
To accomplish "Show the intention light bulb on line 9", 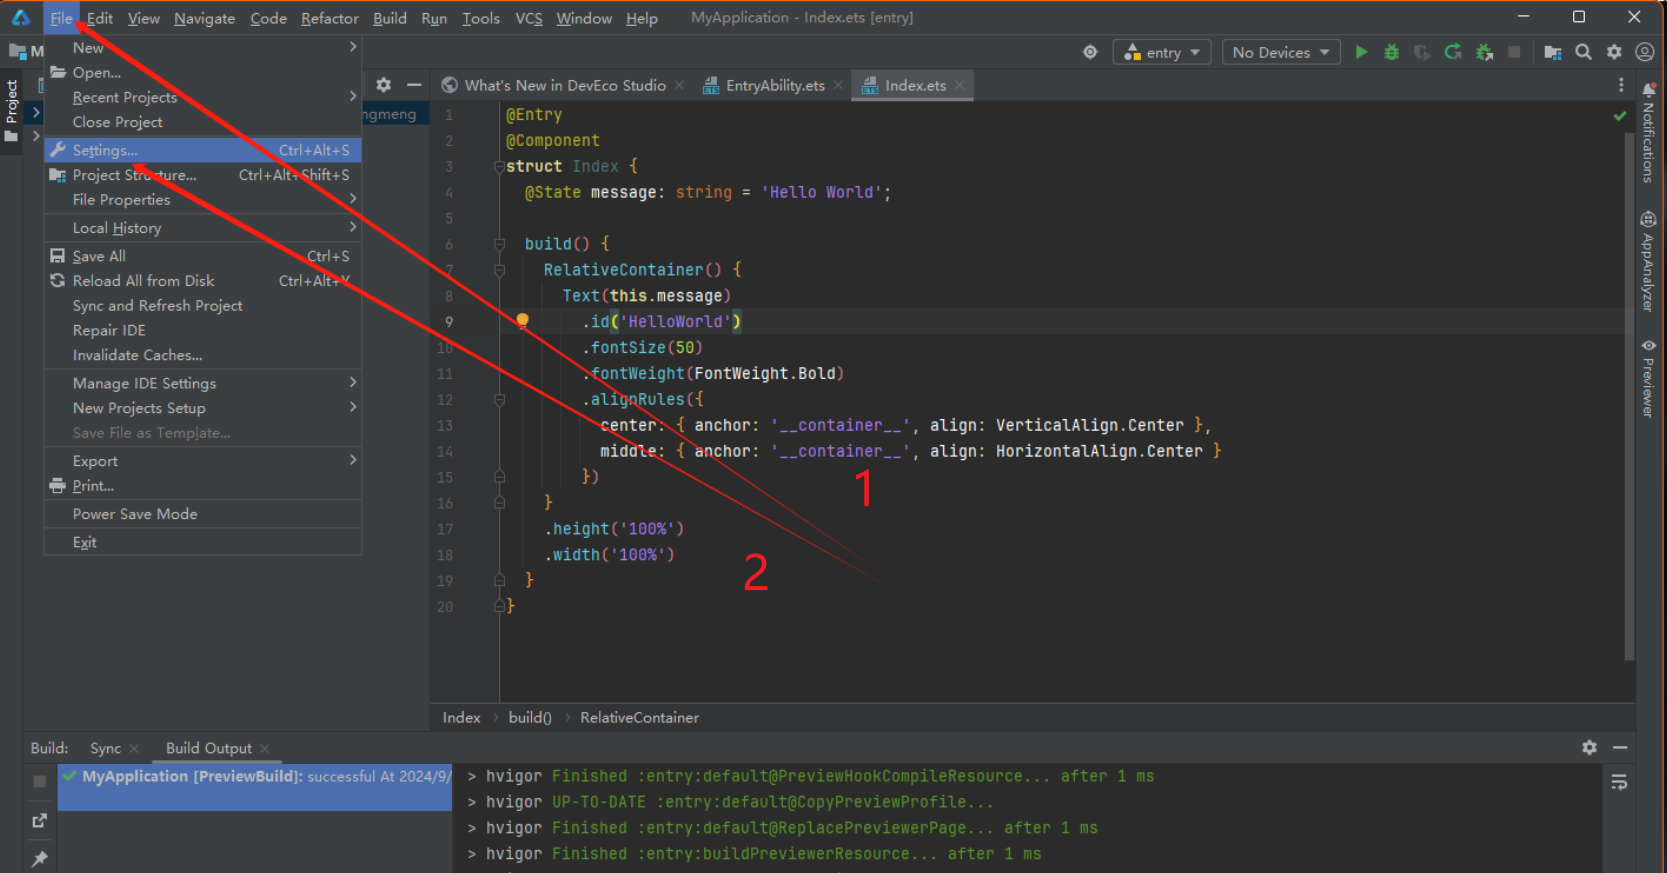I will tap(522, 320).
